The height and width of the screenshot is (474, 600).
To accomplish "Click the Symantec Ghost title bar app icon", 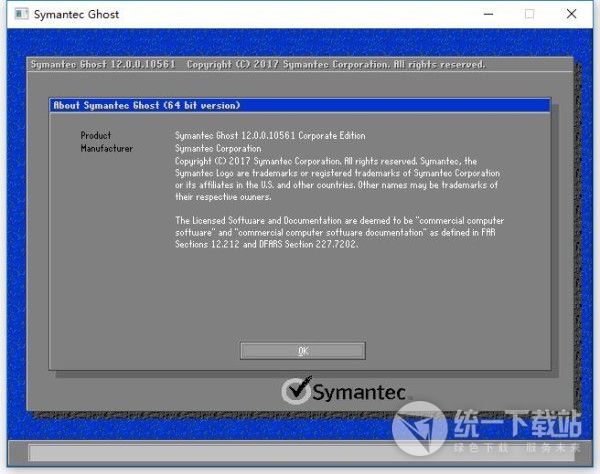I will (21, 14).
